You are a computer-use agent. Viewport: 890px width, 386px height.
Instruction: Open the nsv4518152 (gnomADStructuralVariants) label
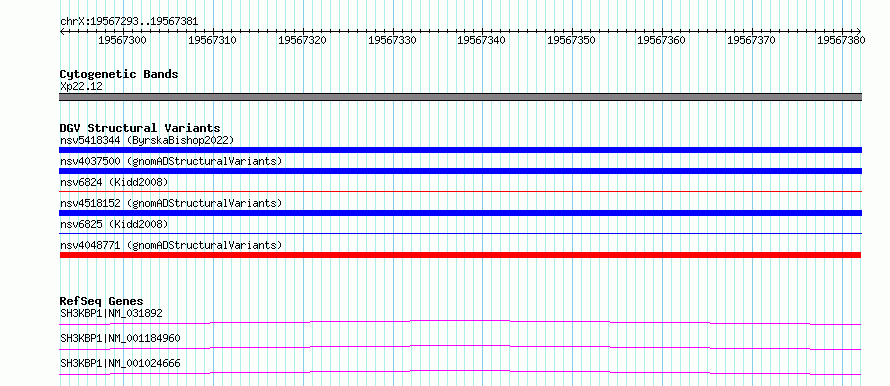pos(171,203)
